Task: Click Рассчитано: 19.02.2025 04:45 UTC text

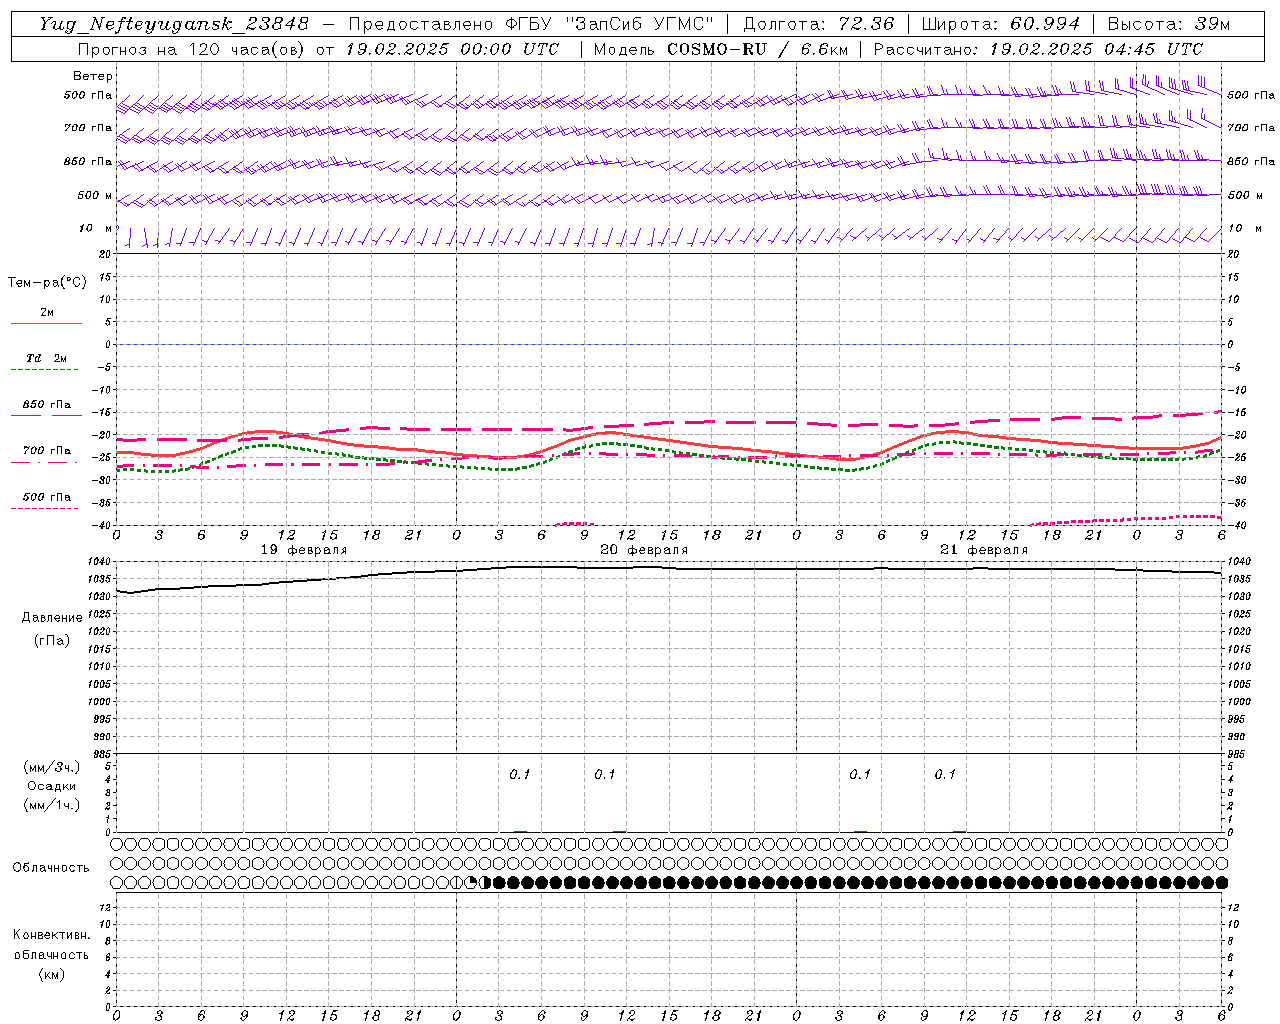Action: [1038, 49]
